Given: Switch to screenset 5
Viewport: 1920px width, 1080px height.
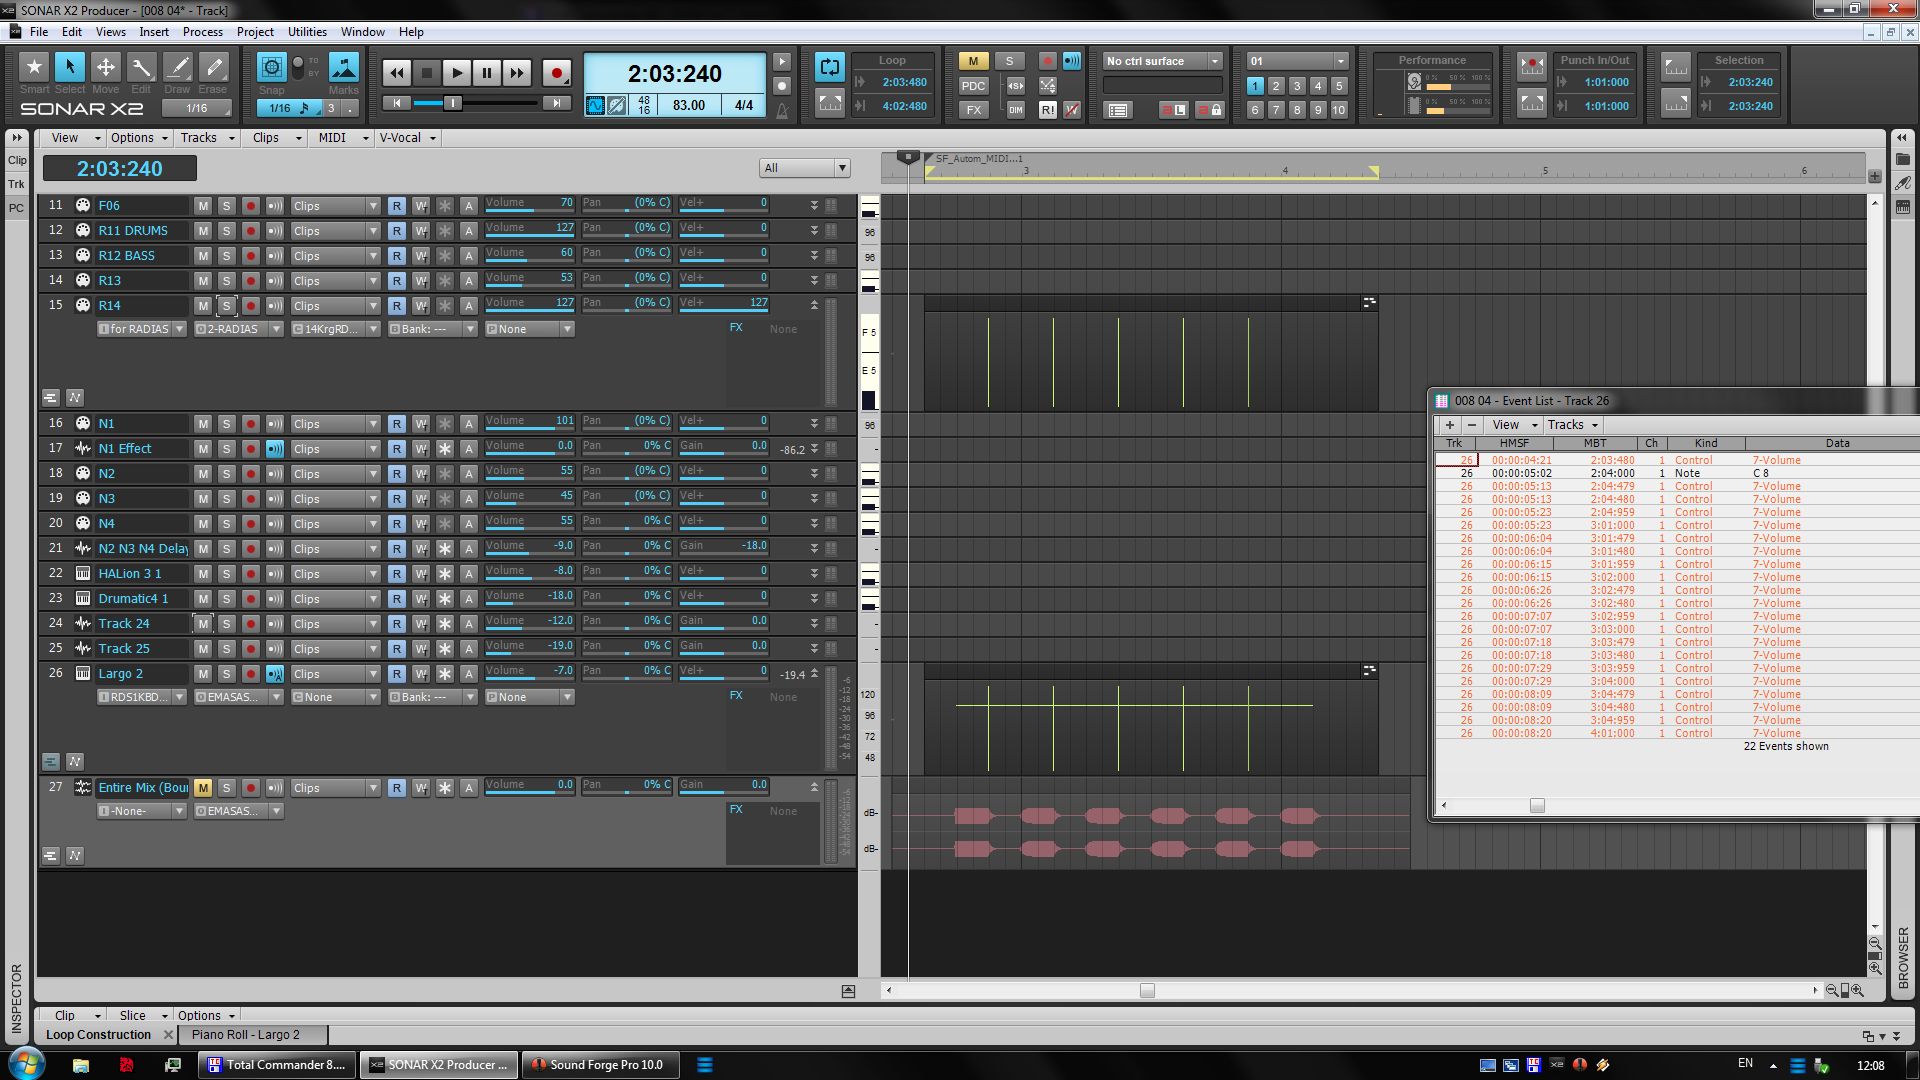Looking at the screenshot, I should (1339, 86).
